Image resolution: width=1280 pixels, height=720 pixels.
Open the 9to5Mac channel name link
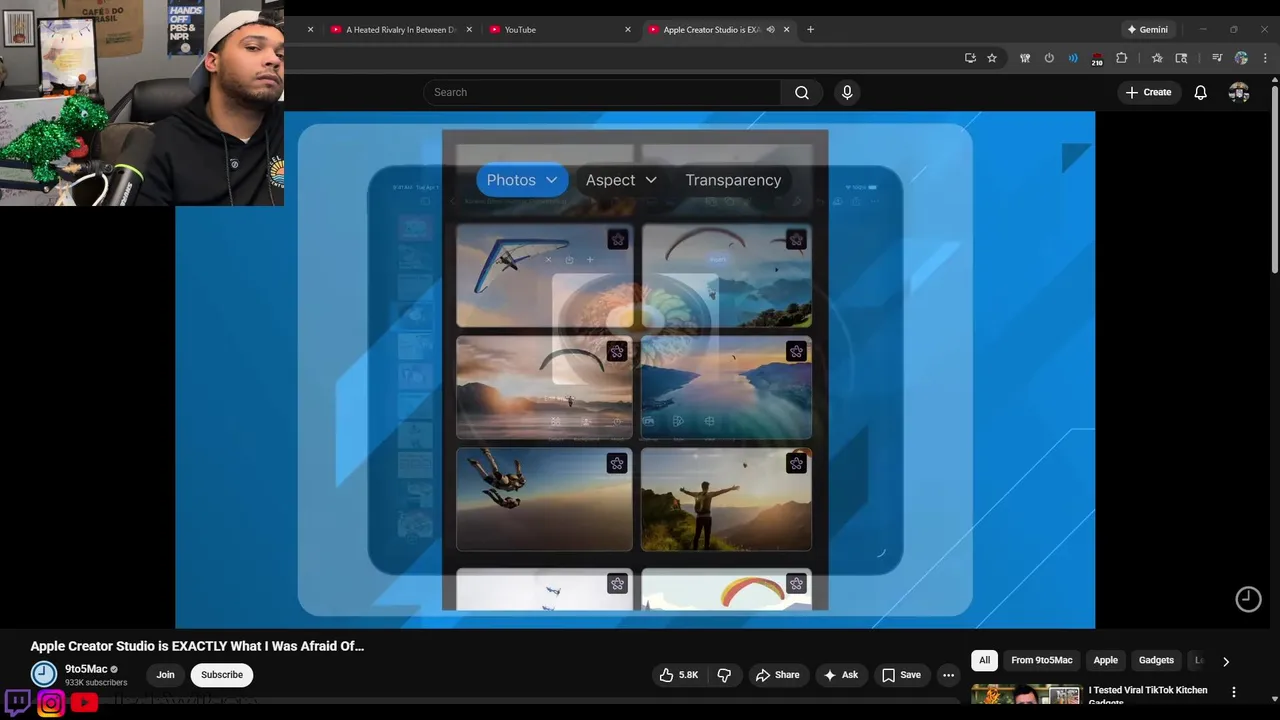coord(86,669)
